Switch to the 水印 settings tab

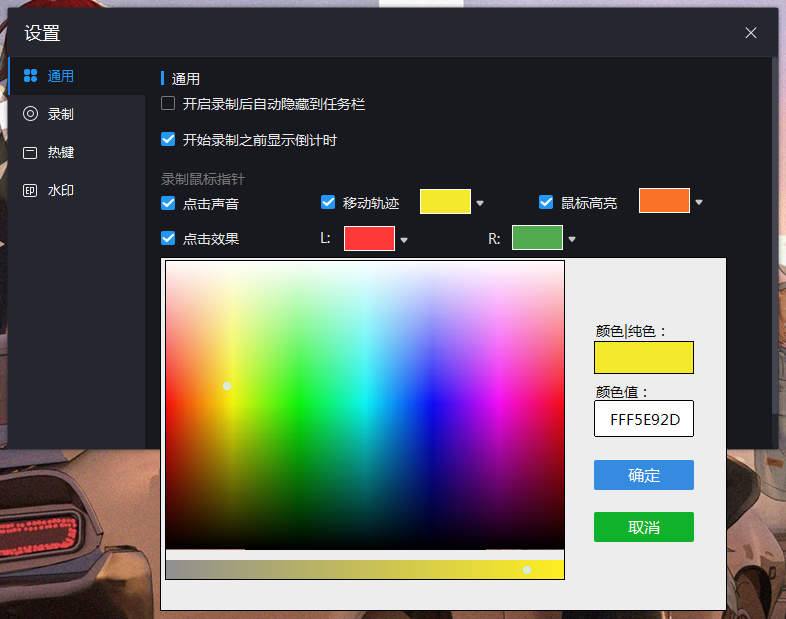[x=77, y=190]
